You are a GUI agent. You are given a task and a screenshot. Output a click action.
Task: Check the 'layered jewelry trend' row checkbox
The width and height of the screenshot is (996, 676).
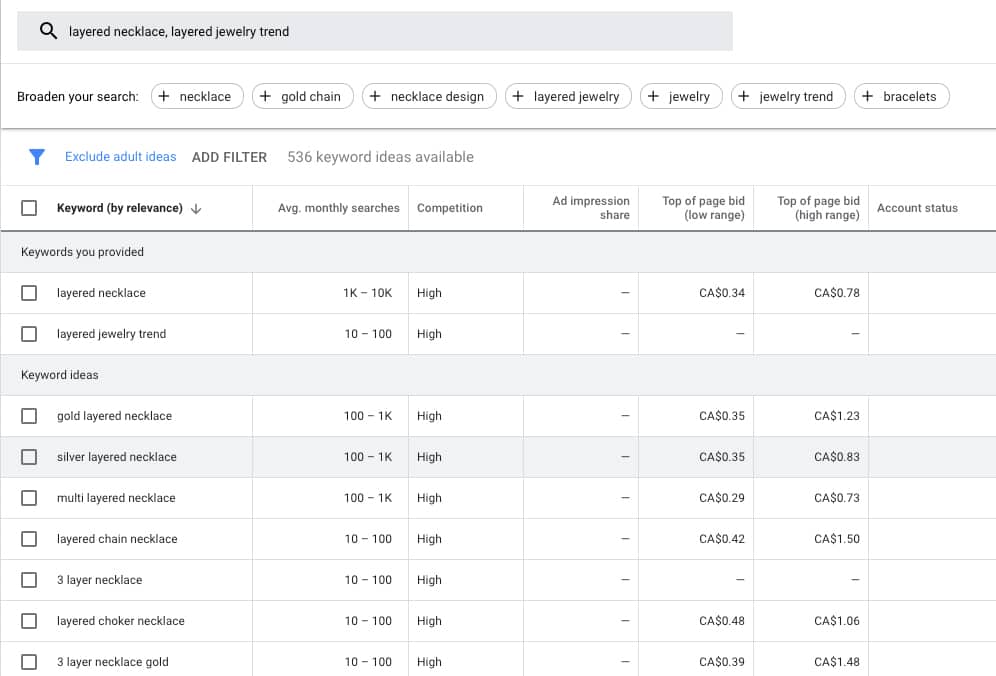[29, 334]
